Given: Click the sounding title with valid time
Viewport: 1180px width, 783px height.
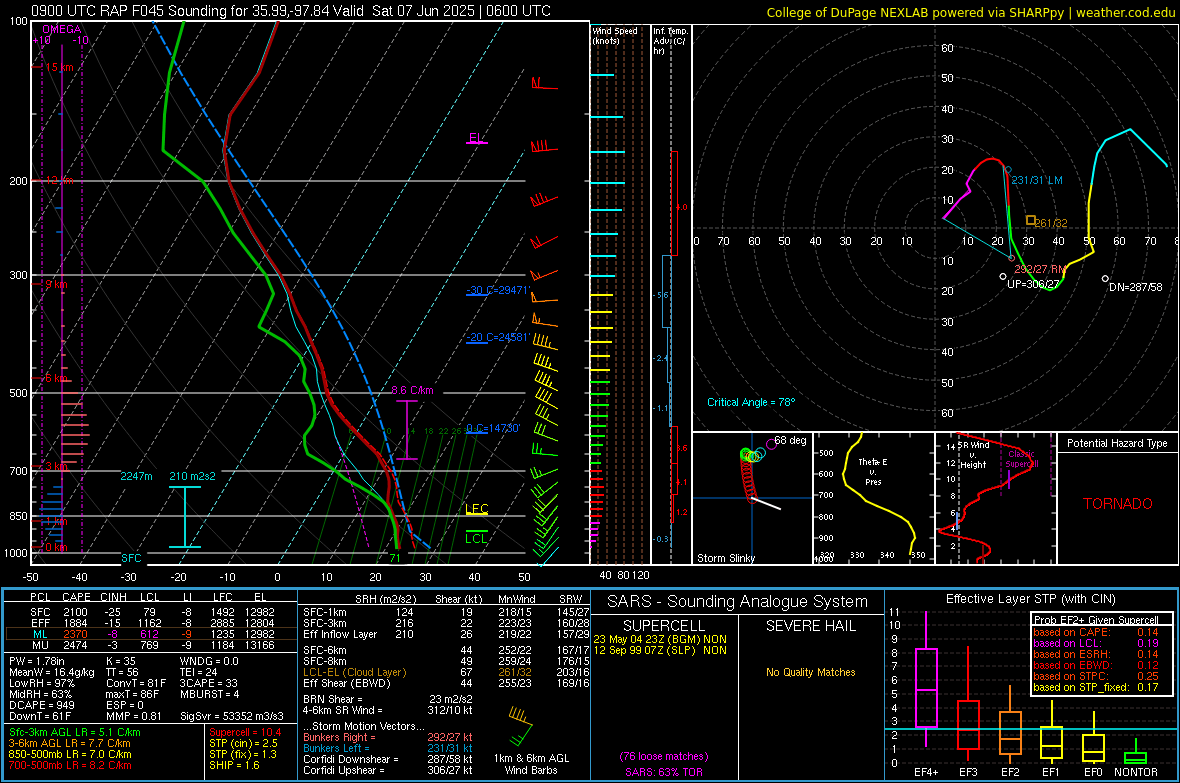Looking at the screenshot, I should point(290,11).
